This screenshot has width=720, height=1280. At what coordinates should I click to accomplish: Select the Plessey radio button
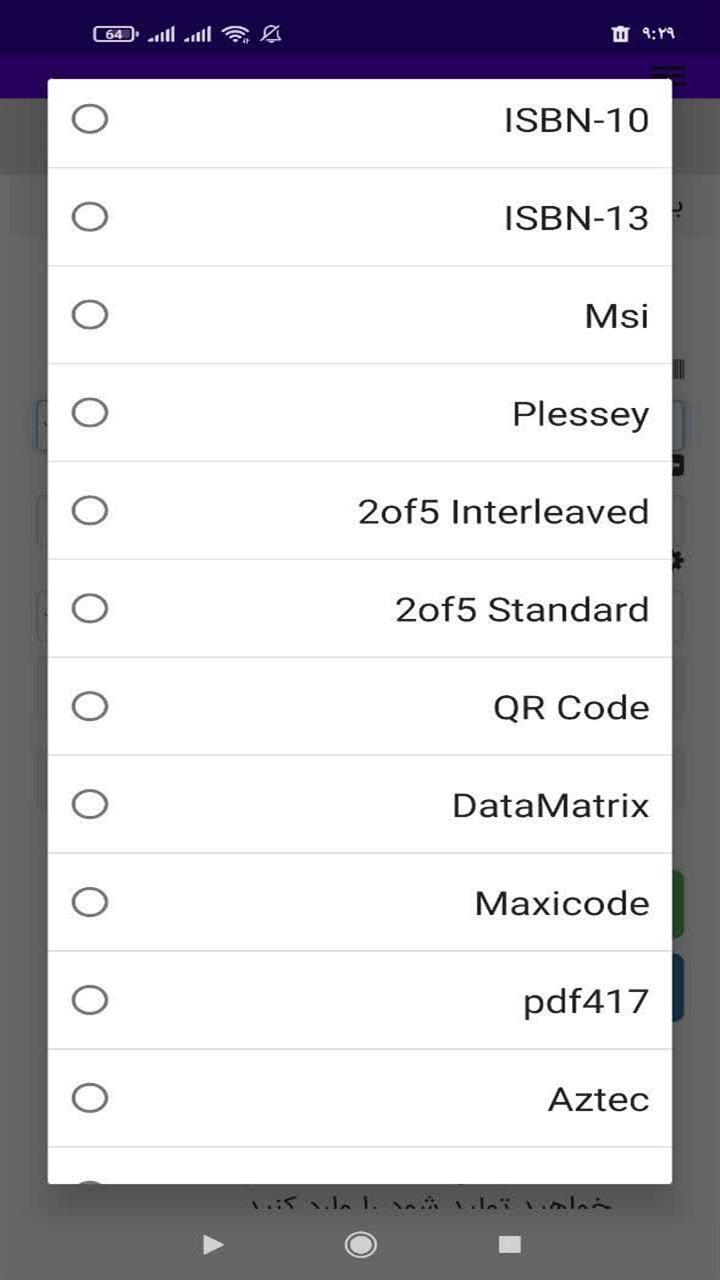tap(90, 413)
